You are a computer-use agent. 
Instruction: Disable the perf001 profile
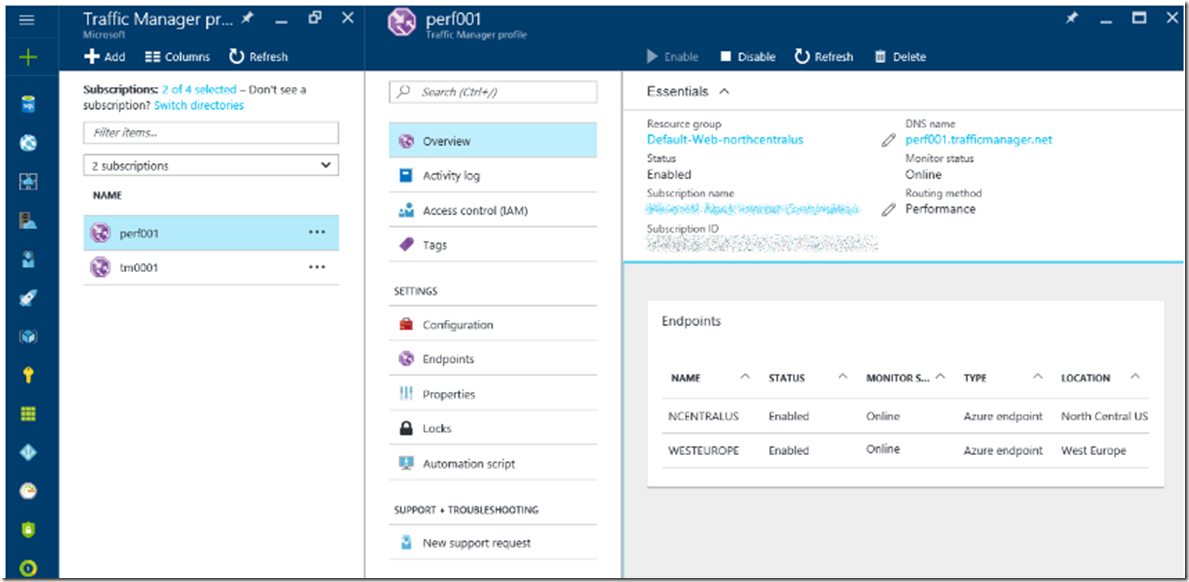(x=747, y=57)
